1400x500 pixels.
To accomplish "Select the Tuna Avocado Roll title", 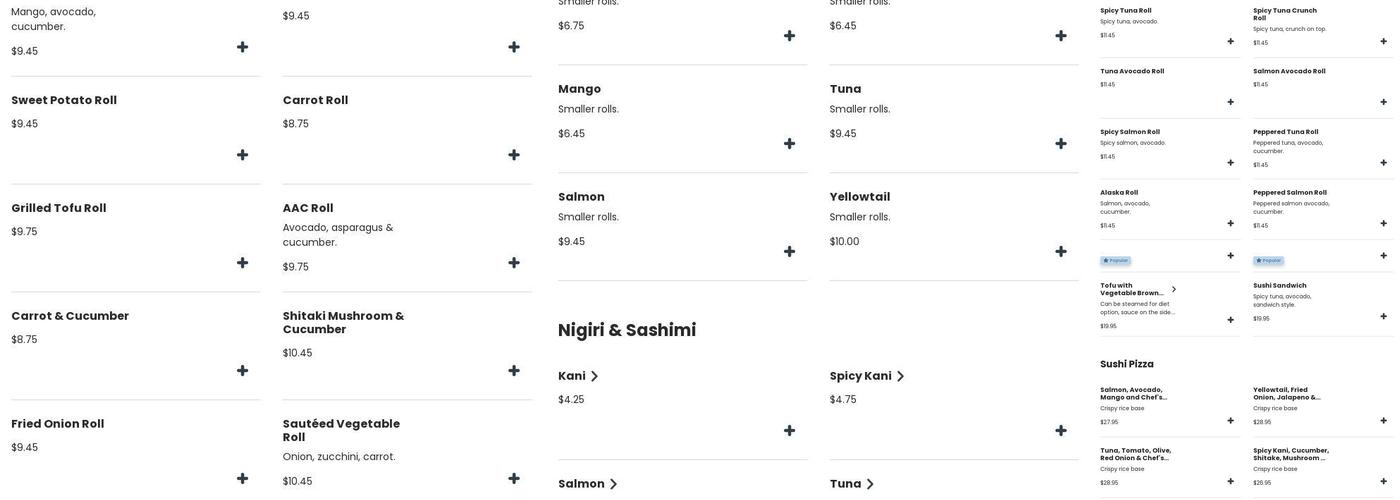I will click(x=1132, y=72).
